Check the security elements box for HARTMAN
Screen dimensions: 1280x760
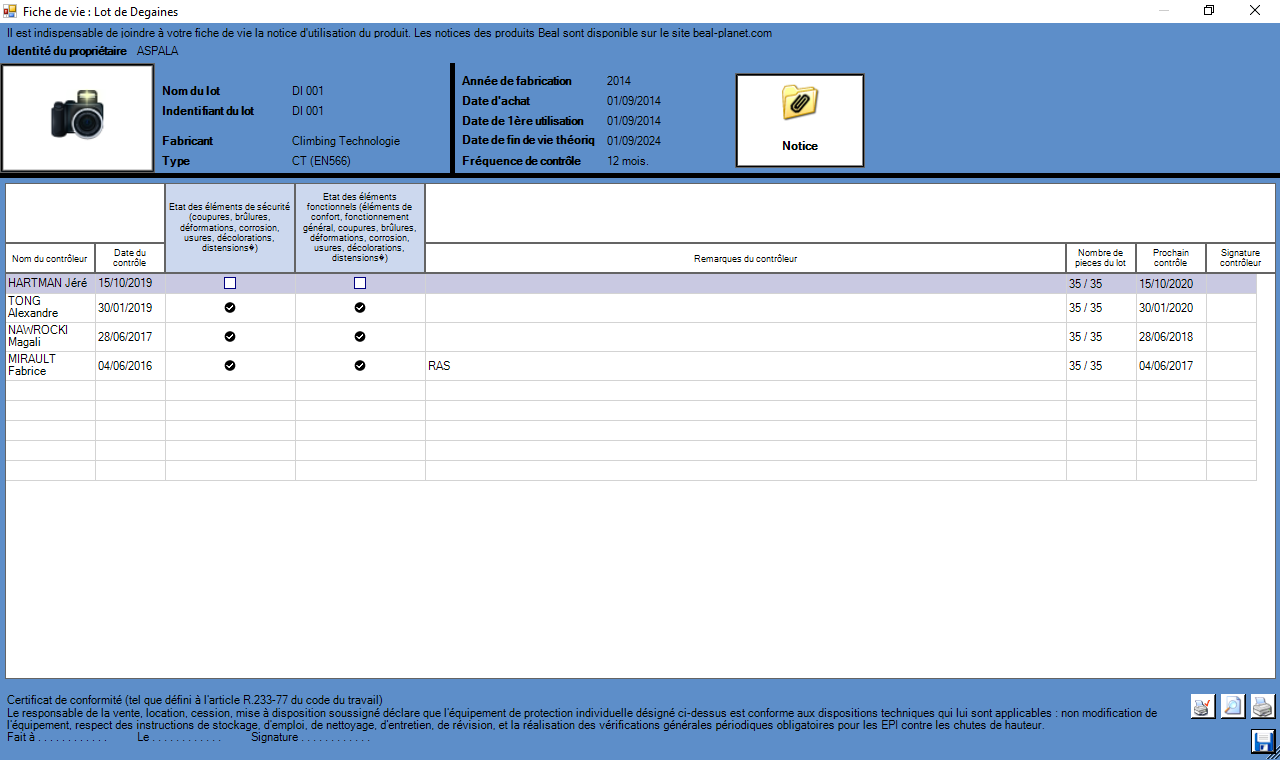(230, 284)
